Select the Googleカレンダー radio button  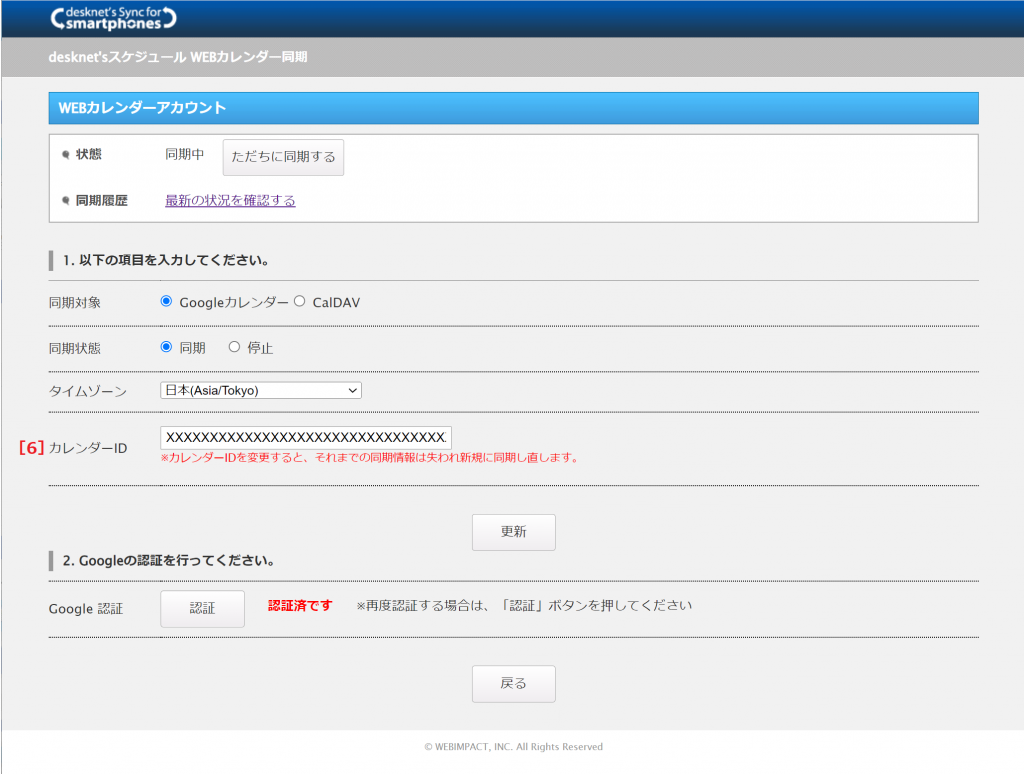[167, 301]
